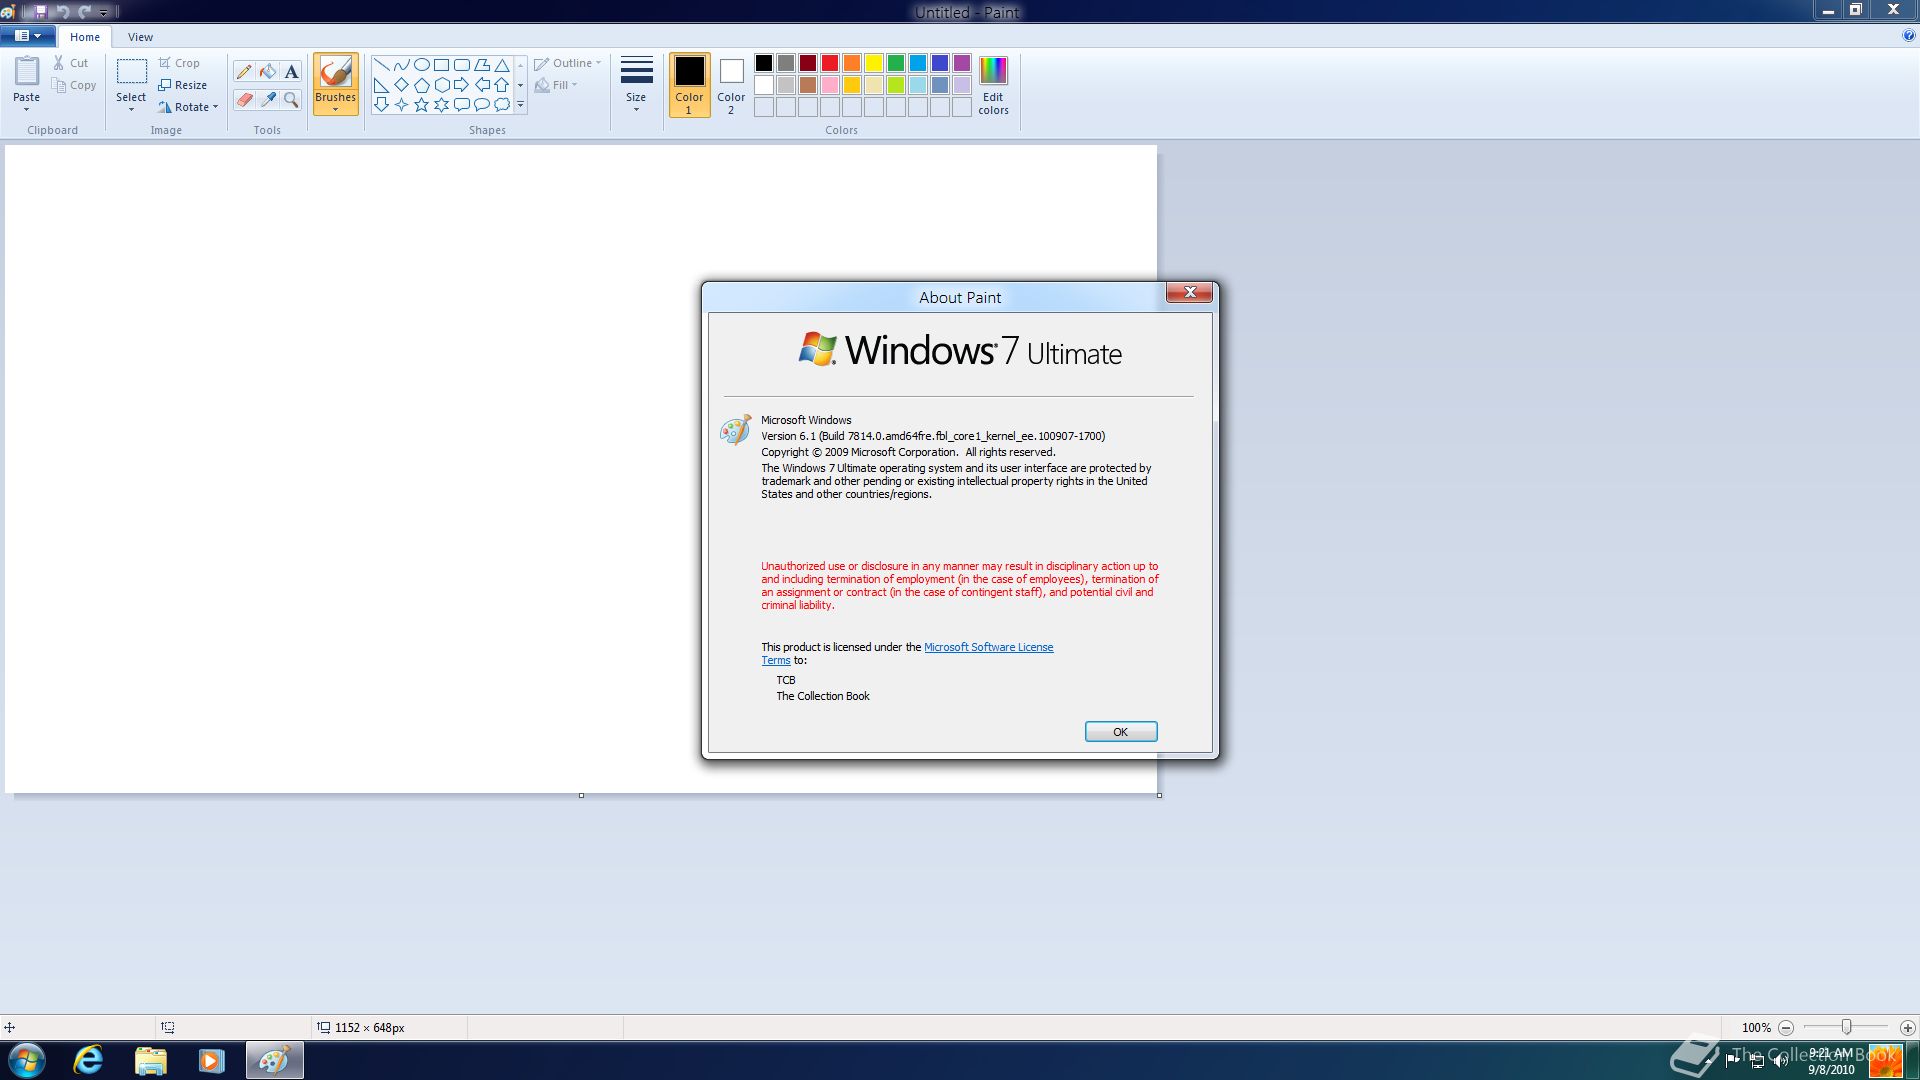The height and width of the screenshot is (1080, 1920).
Task: Open the Paint application menu button
Action: [27, 36]
